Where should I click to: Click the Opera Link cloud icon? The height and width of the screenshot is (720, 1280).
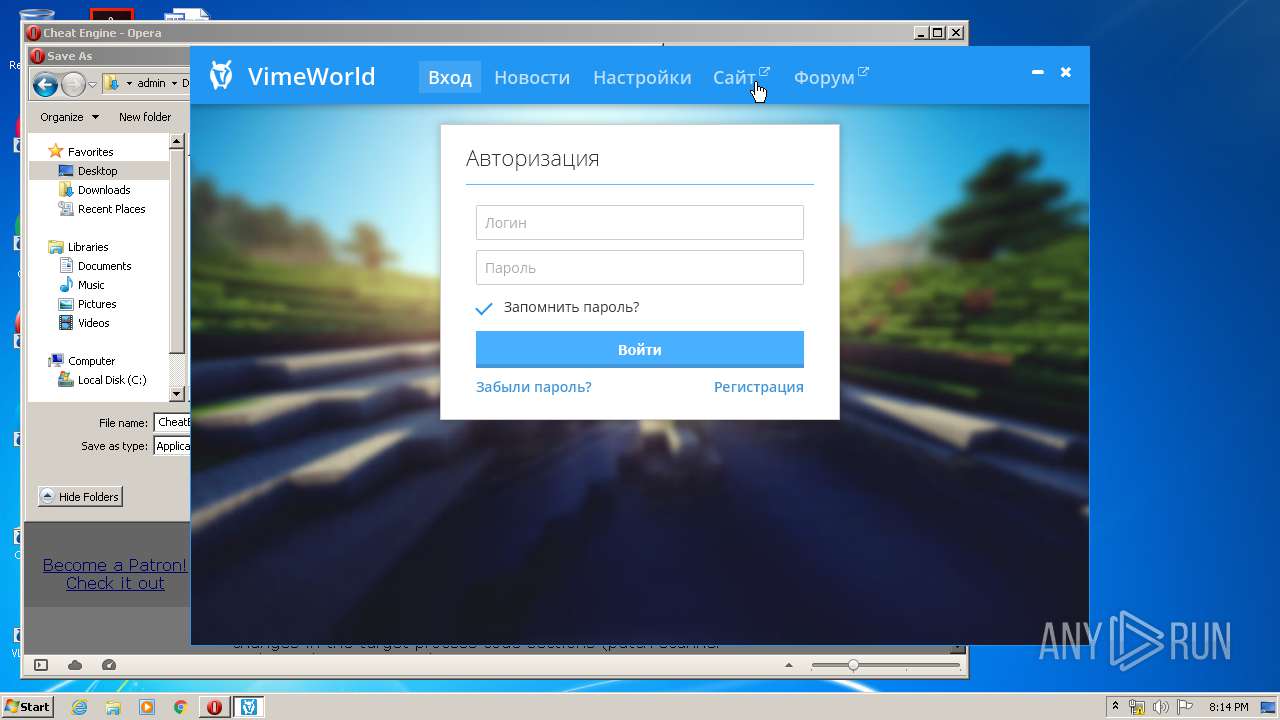pos(75,665)
